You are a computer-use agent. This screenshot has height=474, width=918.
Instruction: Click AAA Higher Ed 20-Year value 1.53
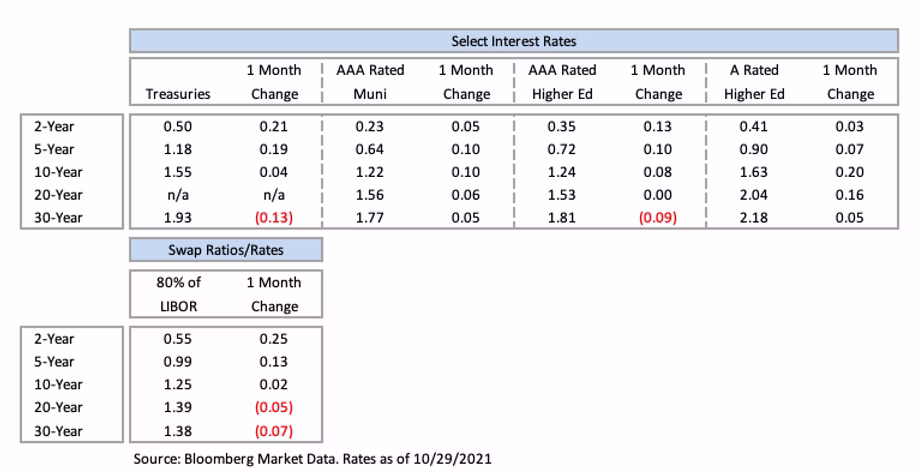(x=562, y=195)
